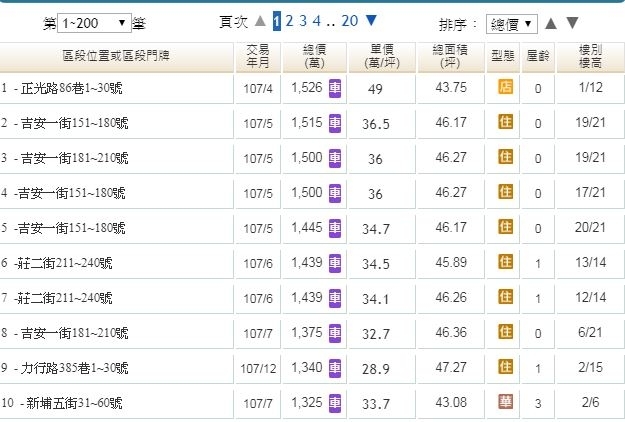Go to page 2
Screen dimensions: 625x422
click(289, 20)
